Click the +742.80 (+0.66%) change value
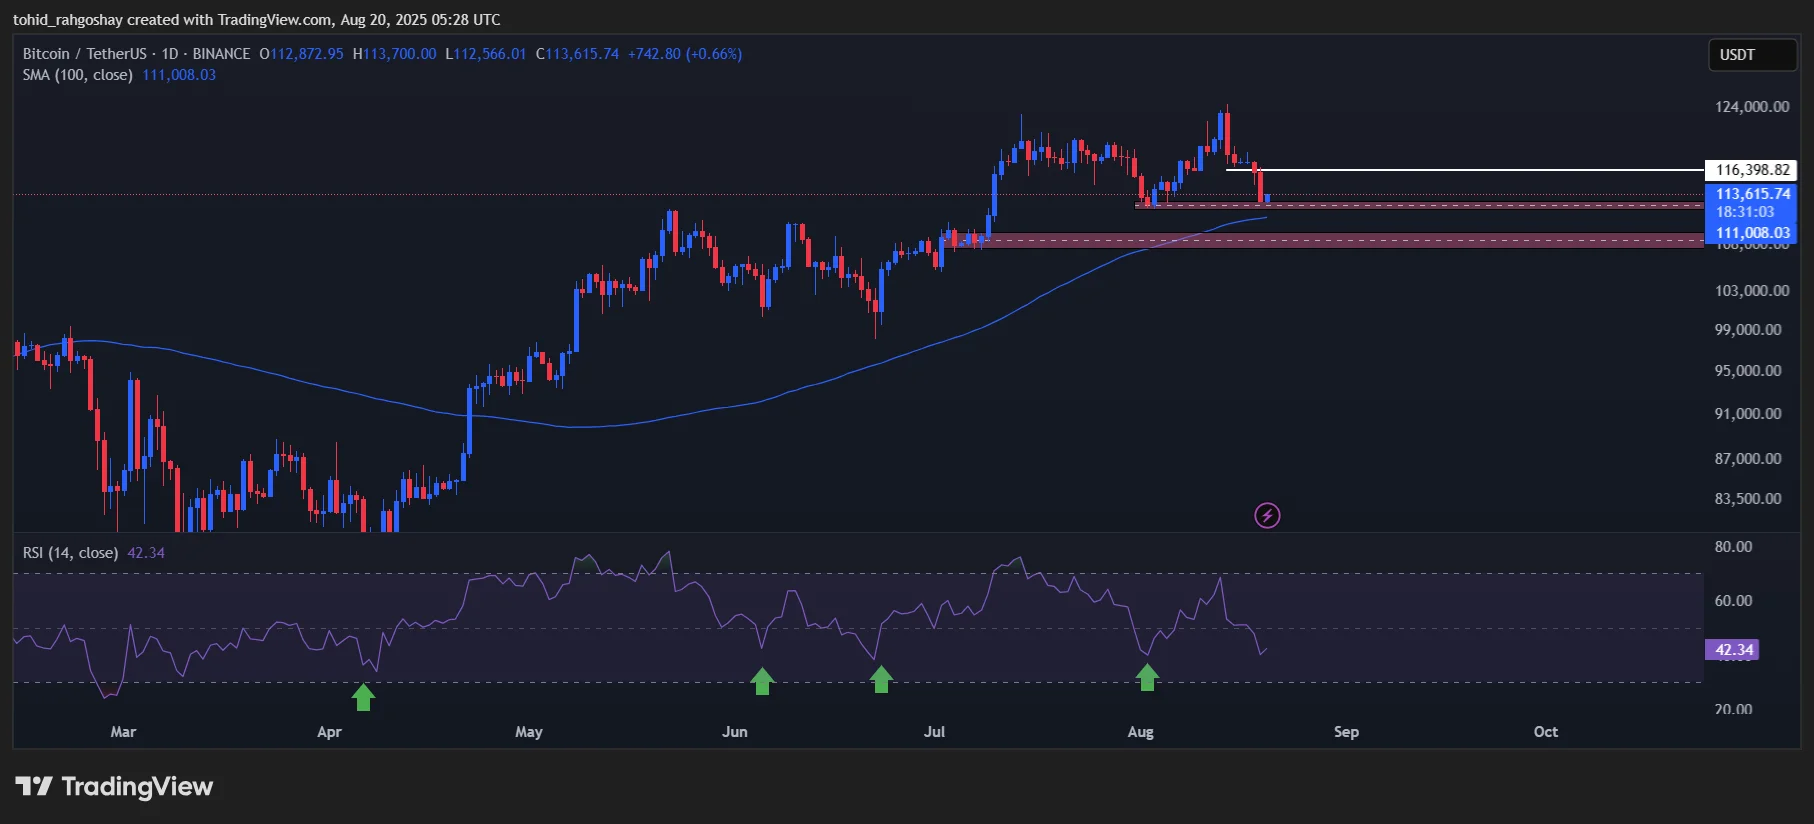Image resolution: width=1814 pixels, height=824 pixels. [x=685, y=54]
